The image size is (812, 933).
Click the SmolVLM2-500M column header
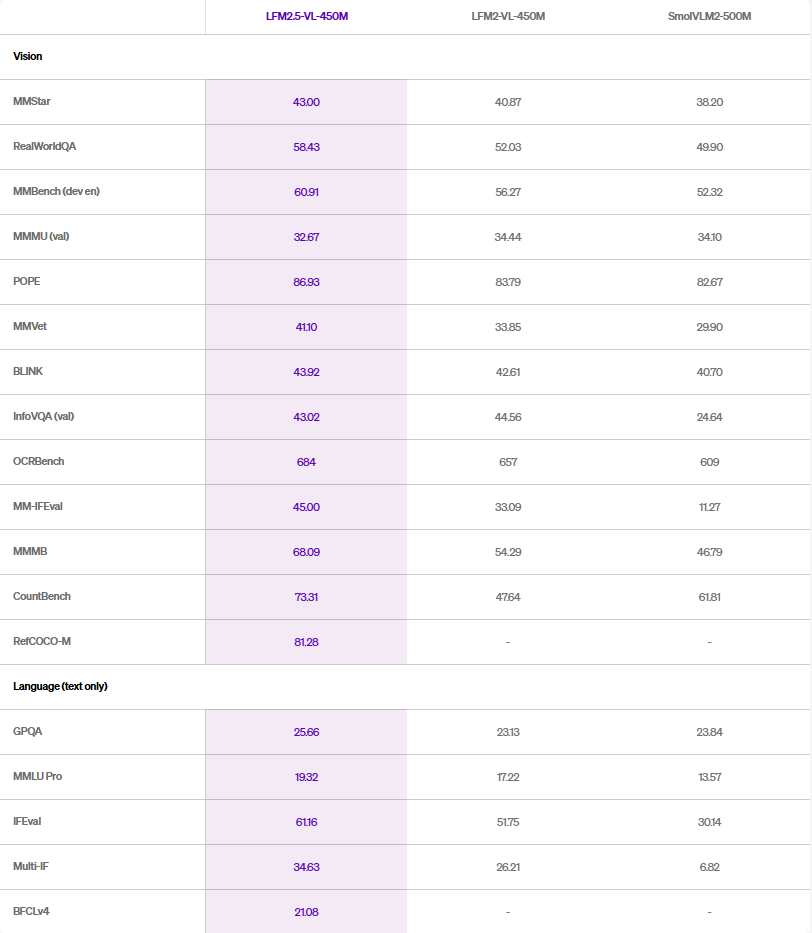(709, 17)
